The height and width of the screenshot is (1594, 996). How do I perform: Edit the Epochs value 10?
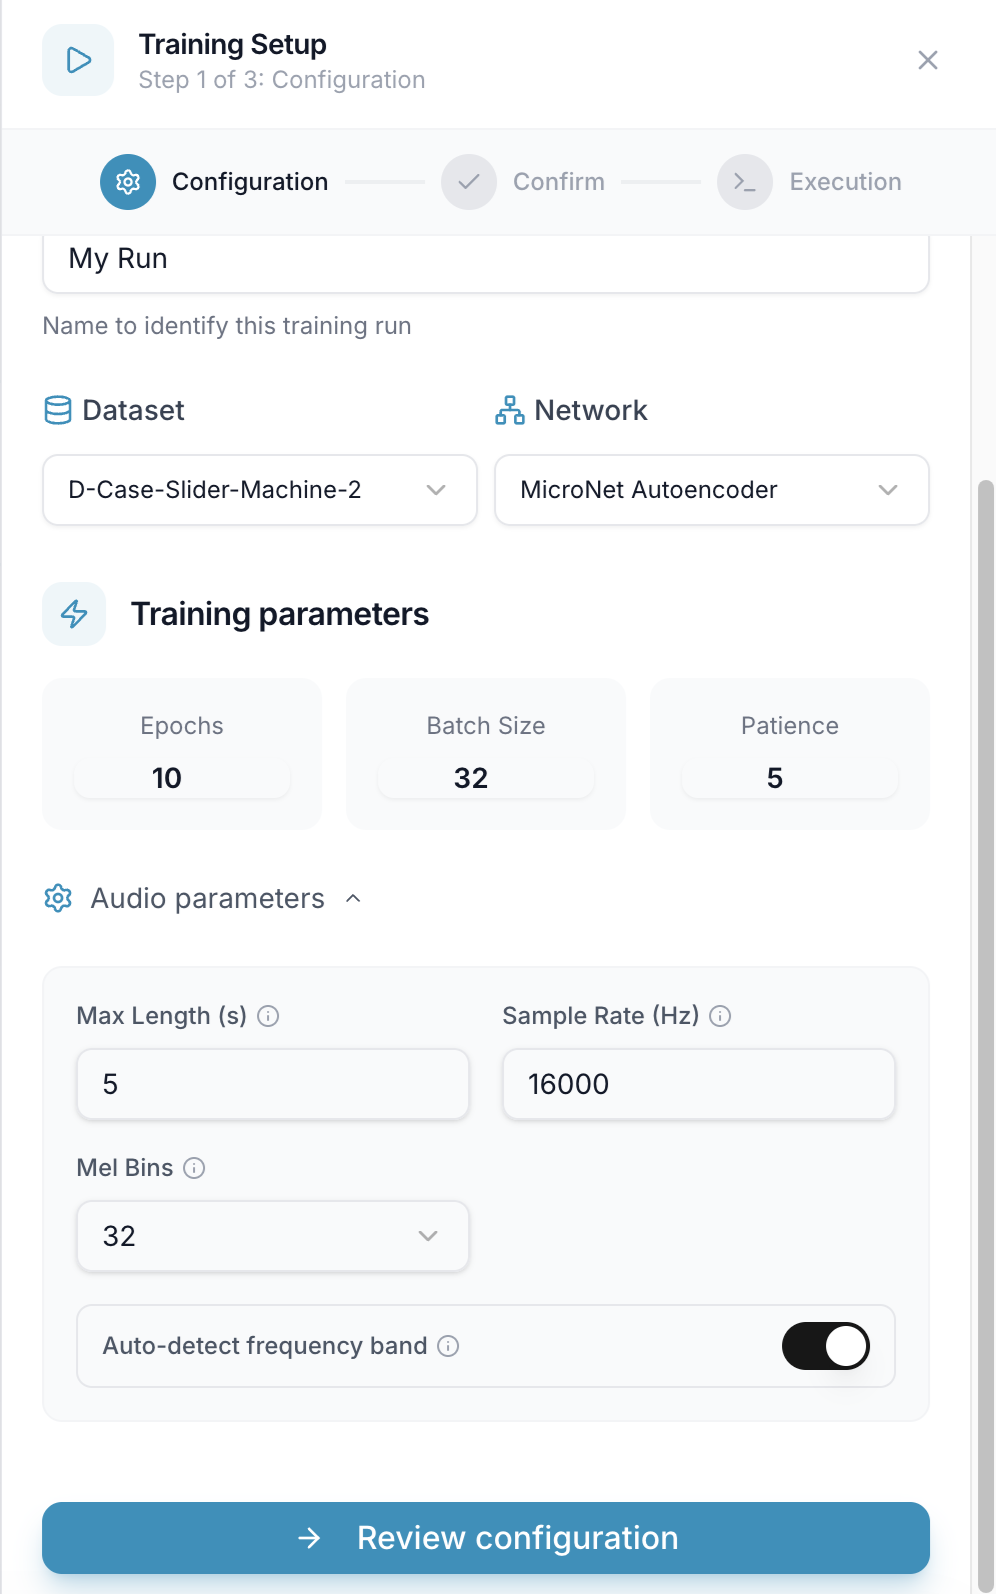click(x=182, y=778)
